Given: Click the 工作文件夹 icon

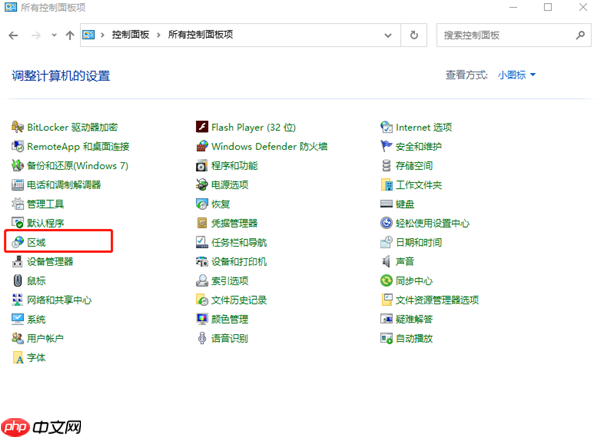Looking at the screenshot, I should click(386, 185).
